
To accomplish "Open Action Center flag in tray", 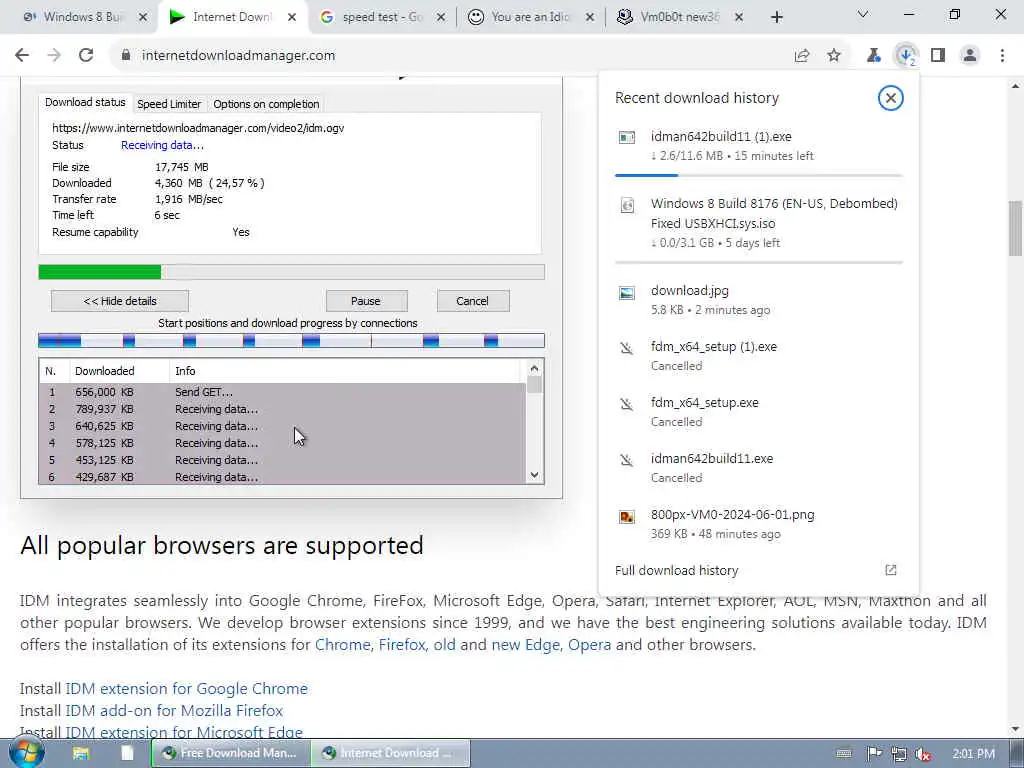I will point(874,754).
